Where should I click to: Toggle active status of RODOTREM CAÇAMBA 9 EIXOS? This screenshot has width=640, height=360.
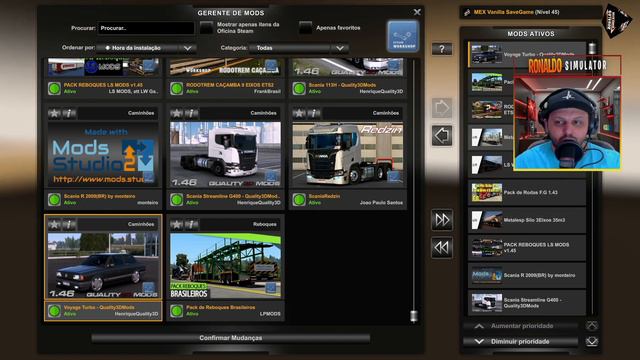click(177, 88)
